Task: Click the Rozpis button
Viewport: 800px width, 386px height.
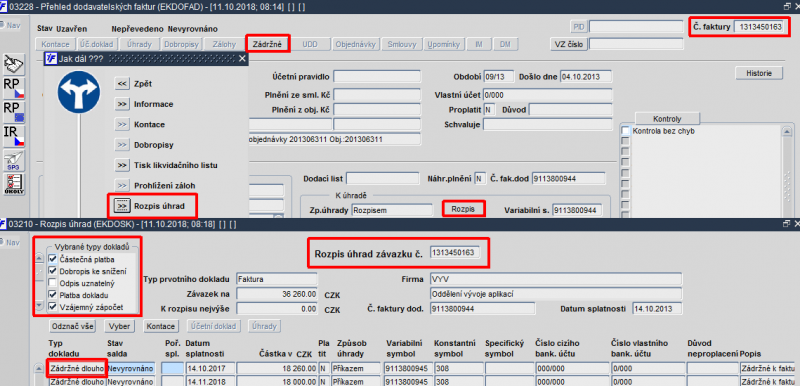Action: tap(463, 210)
